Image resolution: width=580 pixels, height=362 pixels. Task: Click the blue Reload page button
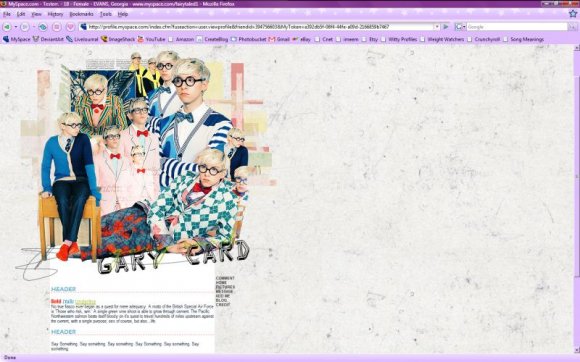pos(43,27)
